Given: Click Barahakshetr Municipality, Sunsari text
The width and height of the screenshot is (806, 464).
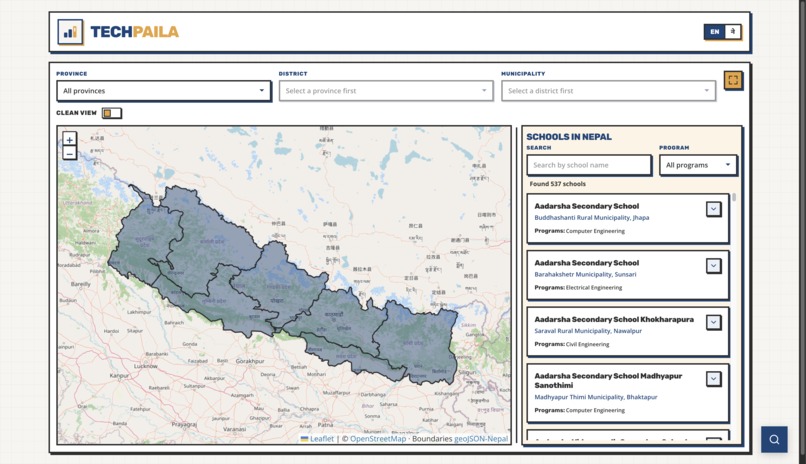Looking at the screenshot, I should 585,274.
